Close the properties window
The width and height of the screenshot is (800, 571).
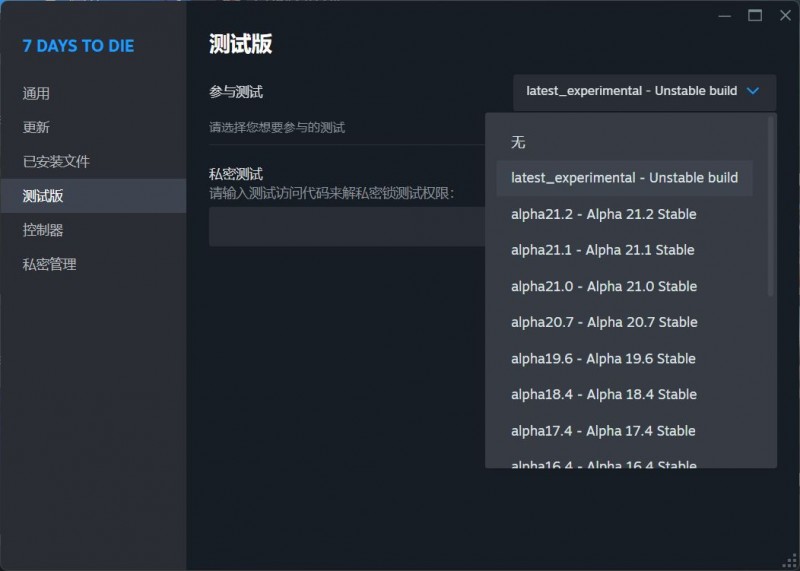(786, 16)
